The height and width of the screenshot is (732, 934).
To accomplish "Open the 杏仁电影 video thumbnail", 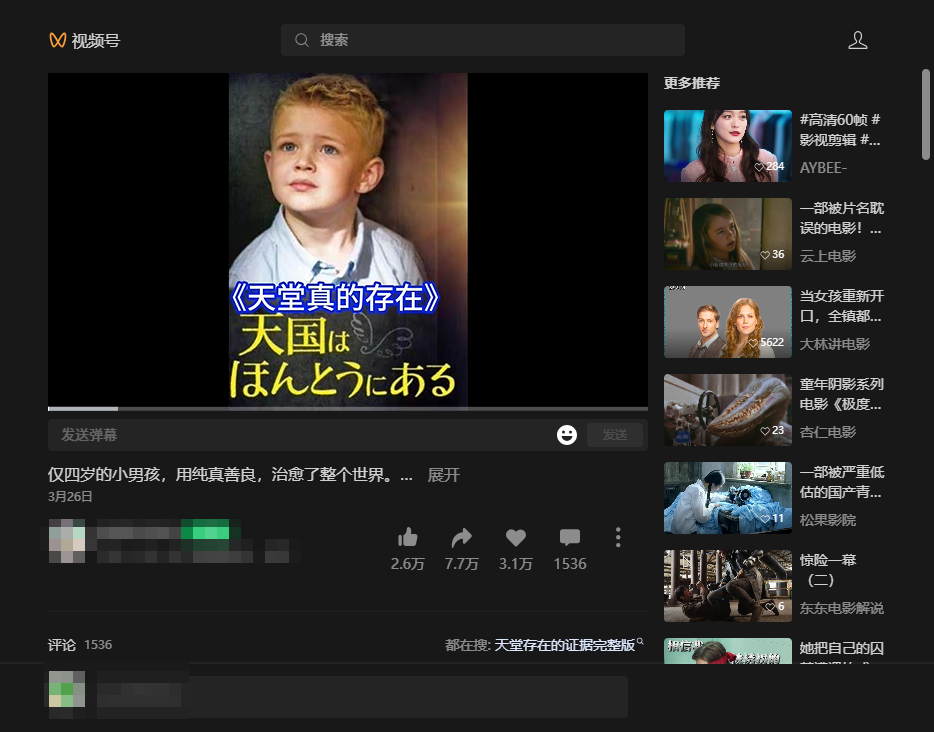I will tap(727, 410).
